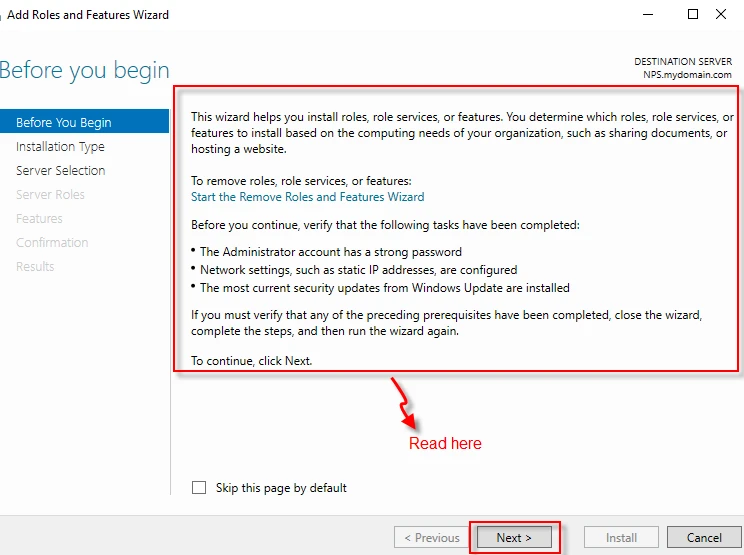Open the 'Server Selection' step

pyautogui.click(x=60, y=171)
